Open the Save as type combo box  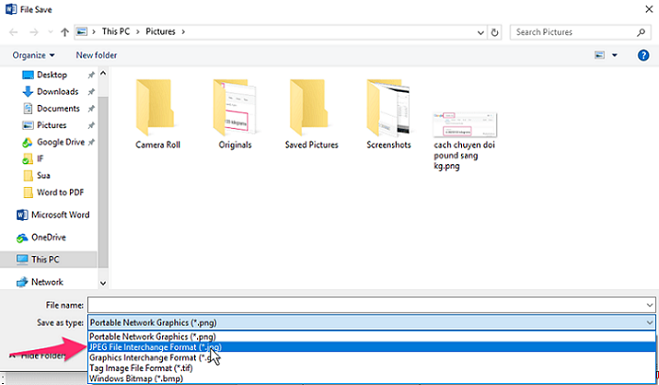[372, 323]
